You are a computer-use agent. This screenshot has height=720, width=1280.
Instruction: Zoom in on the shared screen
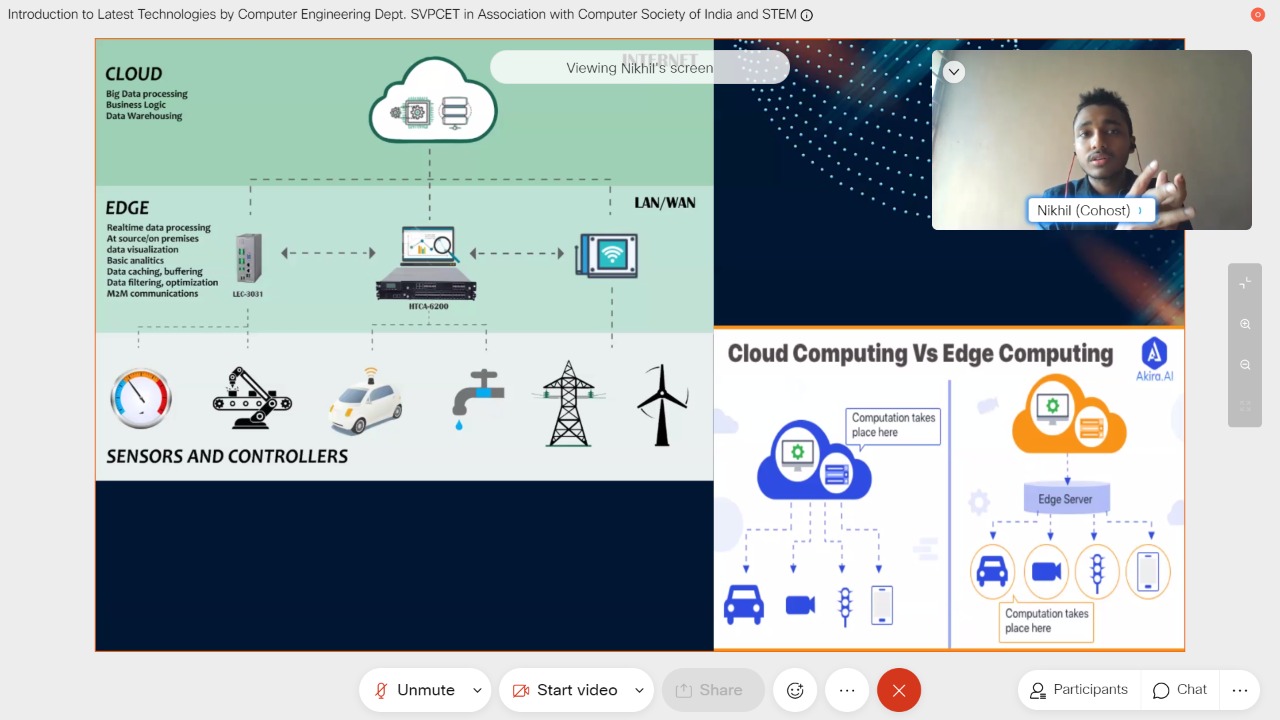click(1245, 324)
